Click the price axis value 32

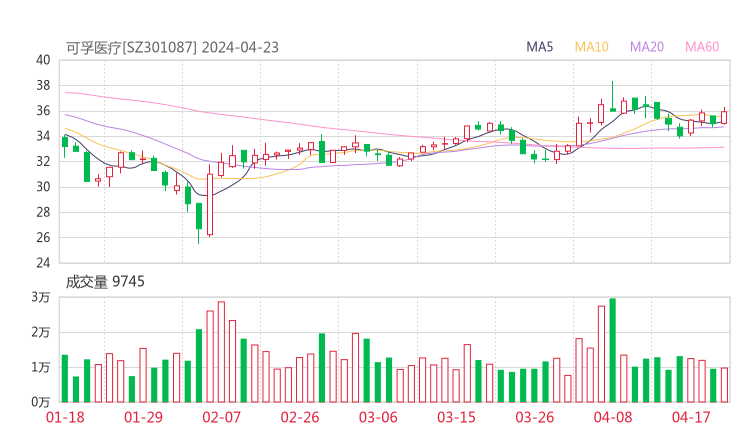pyautogui.click(x=43, y=161)
